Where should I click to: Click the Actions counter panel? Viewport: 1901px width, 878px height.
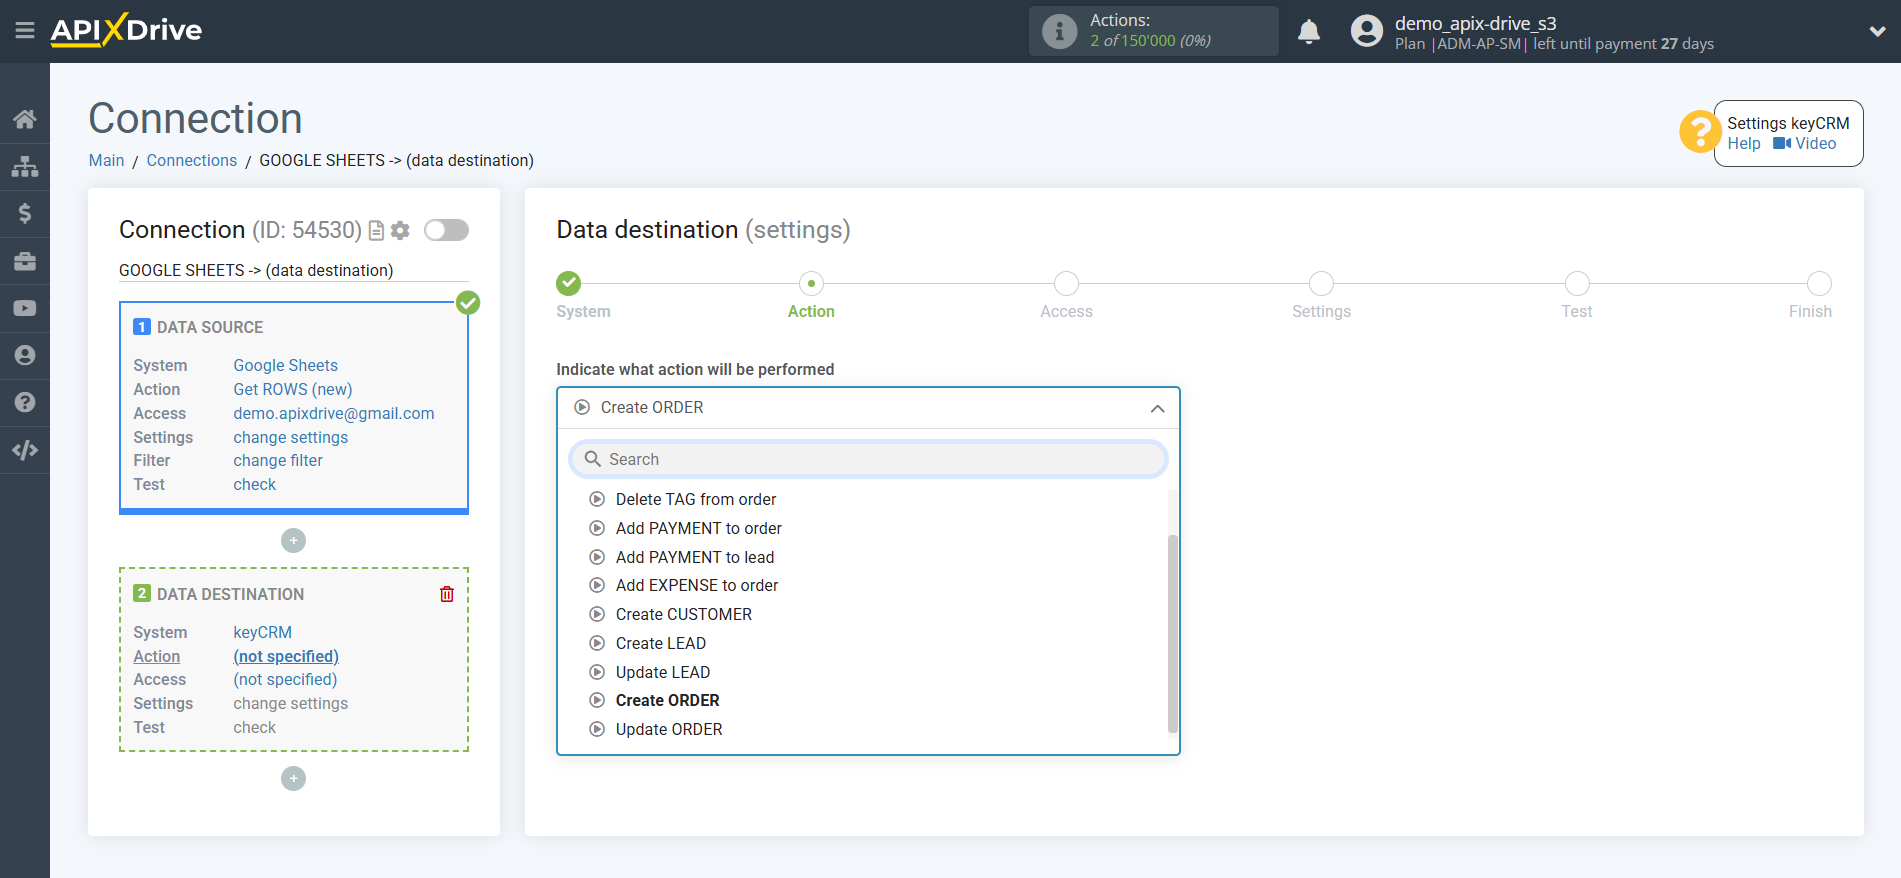pyautogui.click(x=1153, y=31)
